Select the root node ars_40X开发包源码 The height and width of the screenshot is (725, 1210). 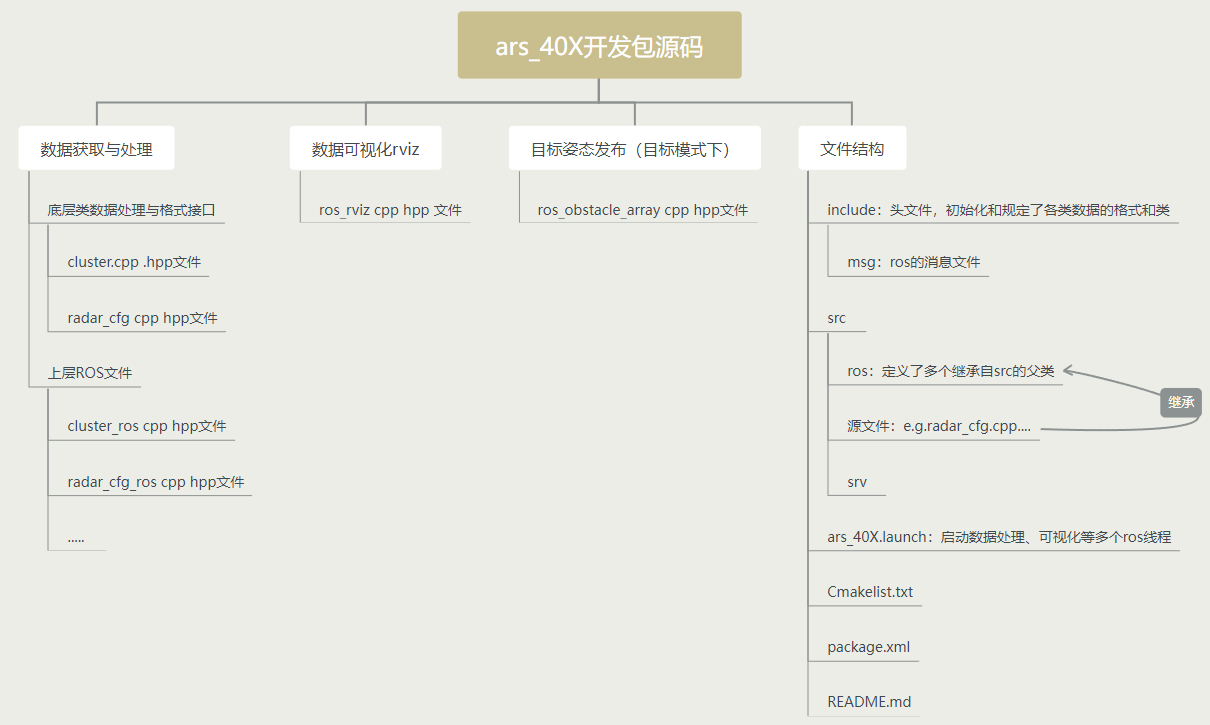coord(599,44)
